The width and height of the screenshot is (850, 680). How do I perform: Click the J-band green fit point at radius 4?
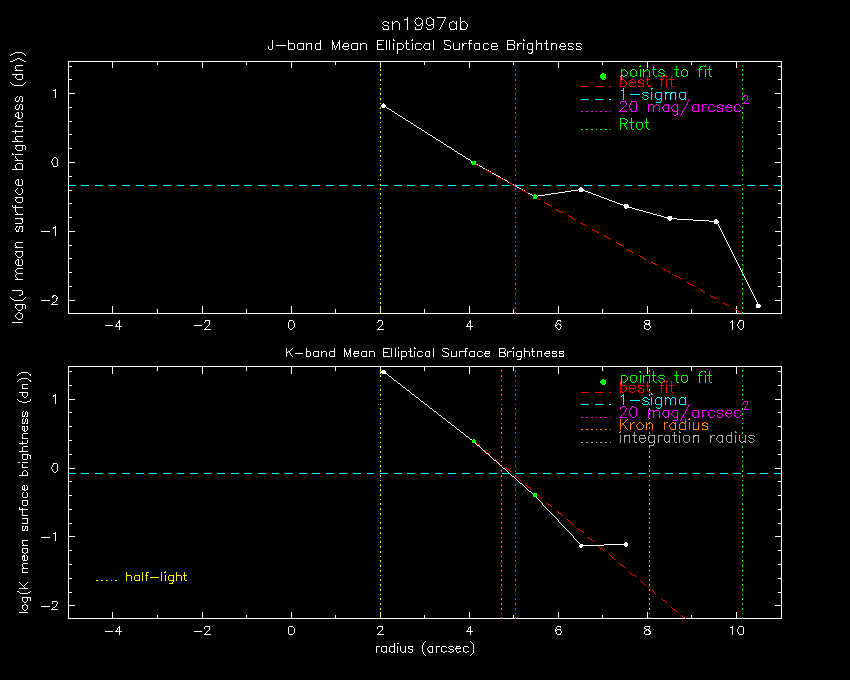click(x=473, y=162)
